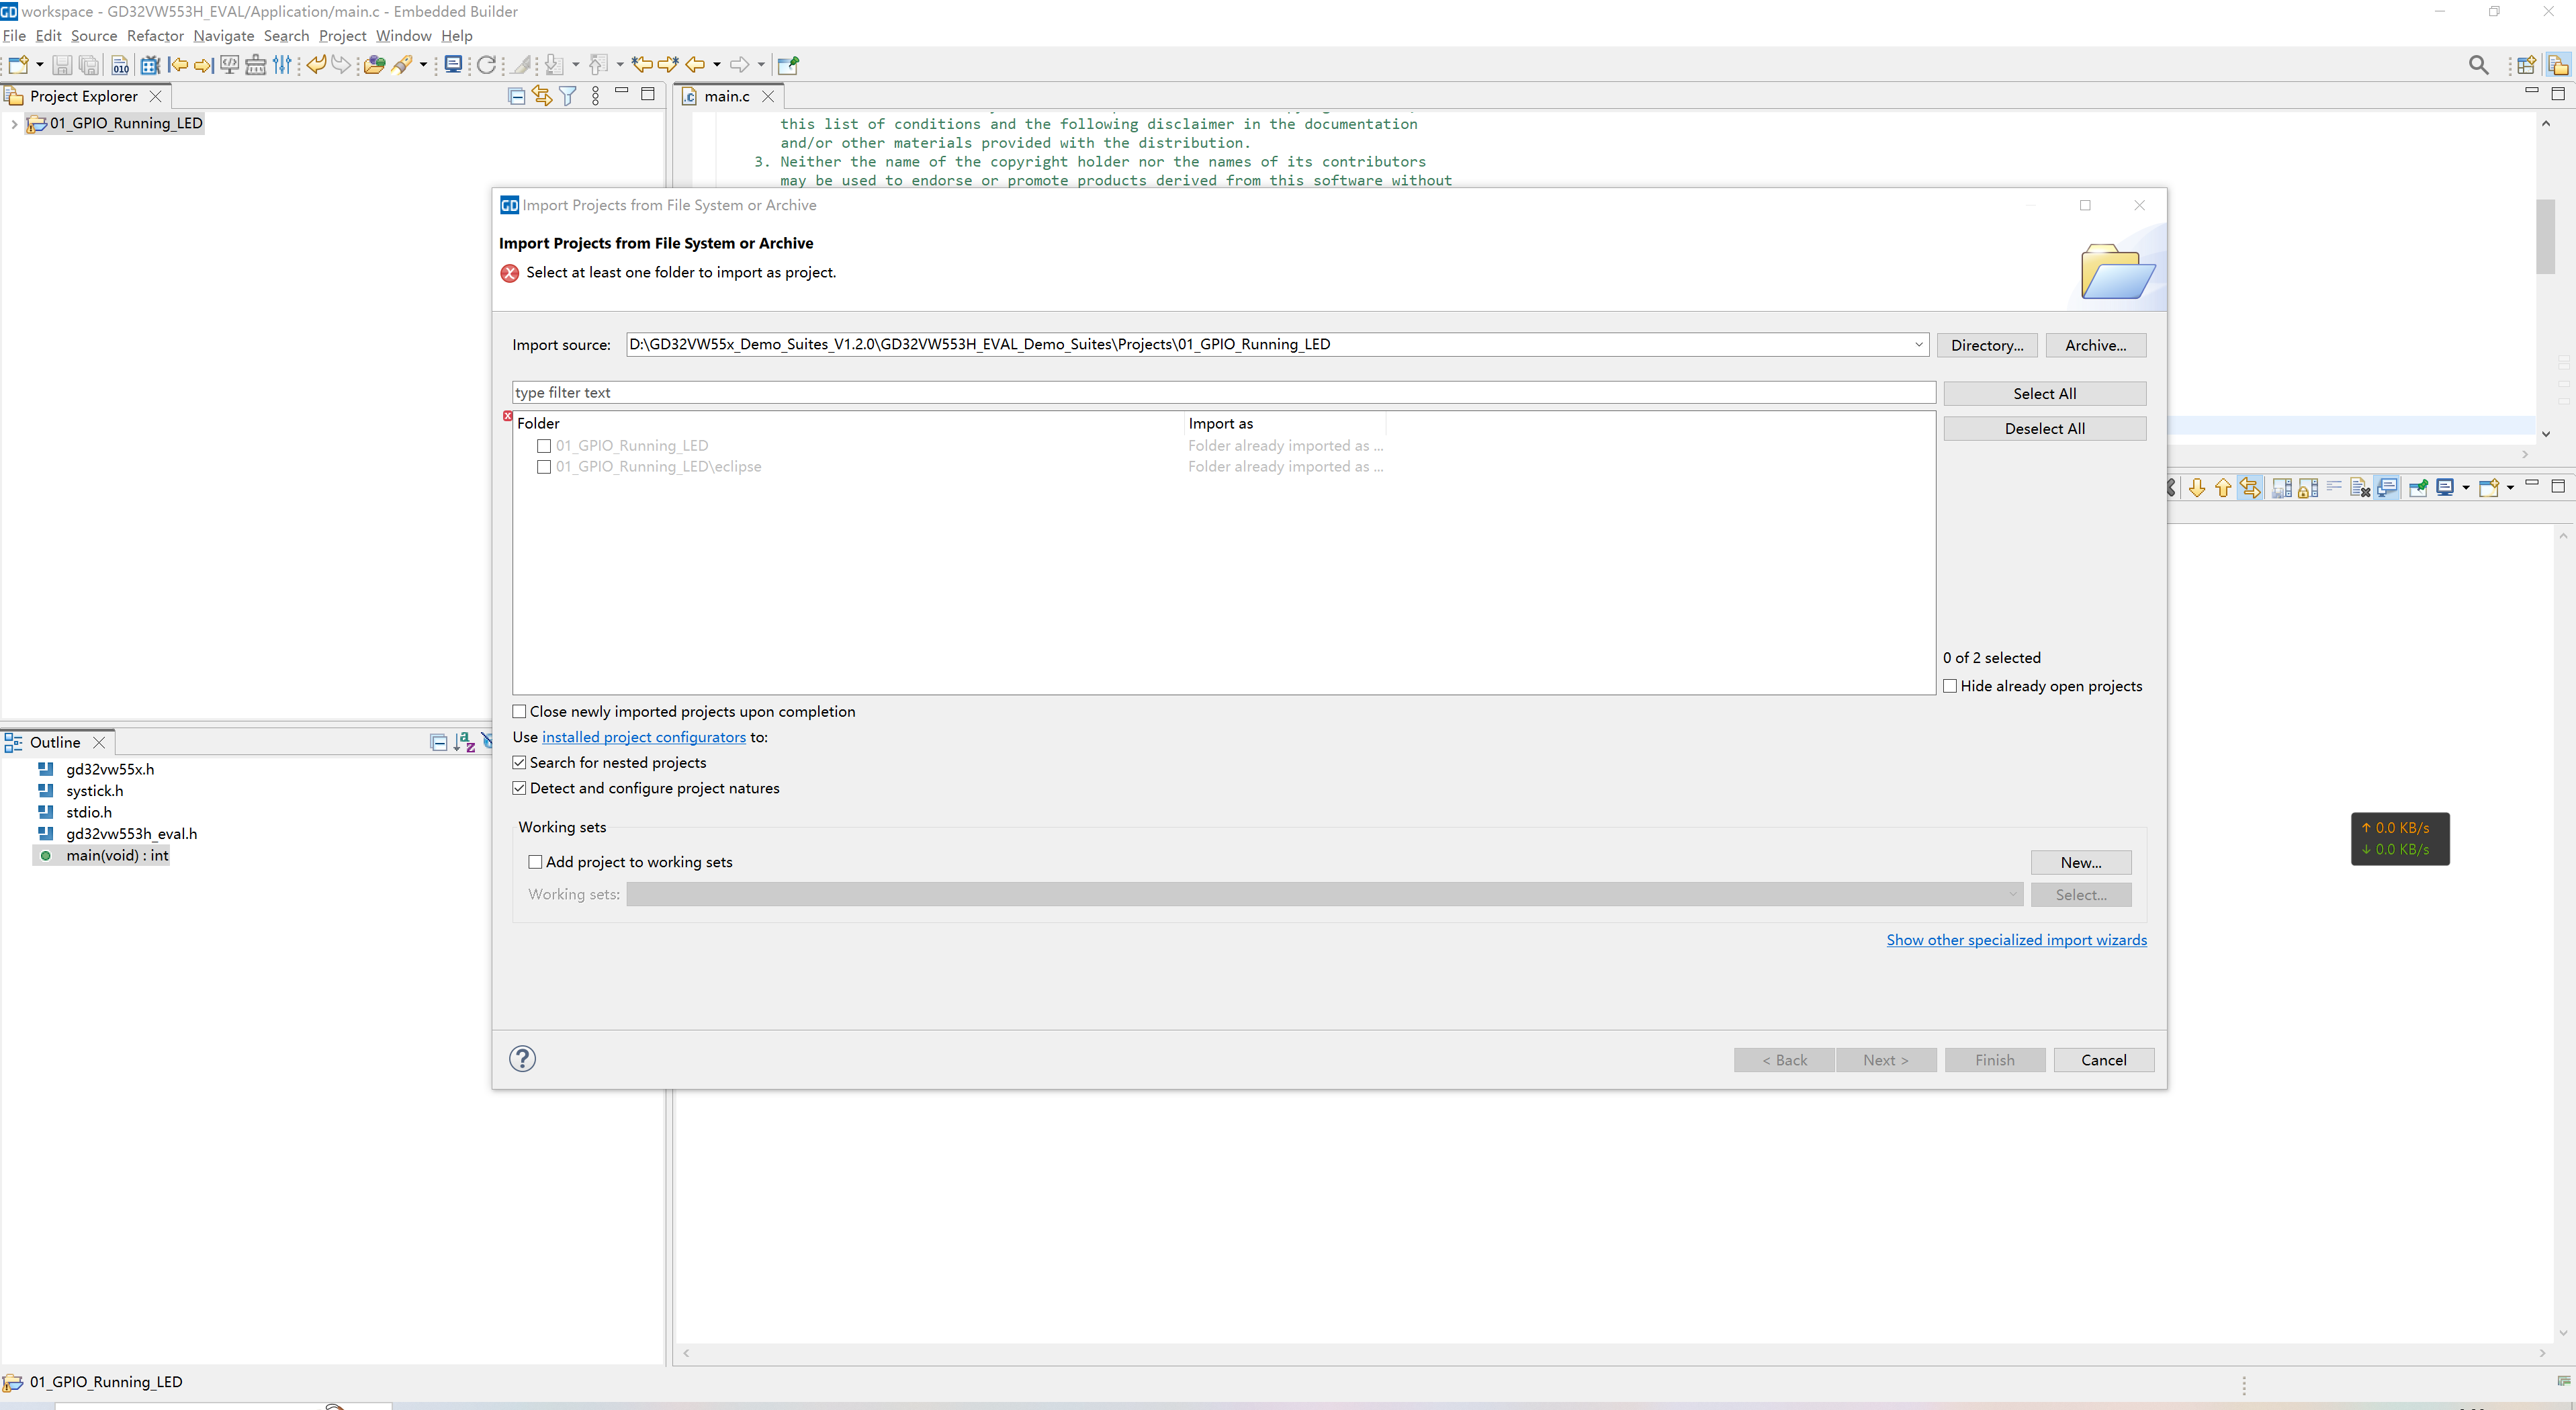Image resolution: width=2576 pixels, height=1410 pixels.
Task: Open the Import source path dropdown
Action: click(x=1919, y=344)
